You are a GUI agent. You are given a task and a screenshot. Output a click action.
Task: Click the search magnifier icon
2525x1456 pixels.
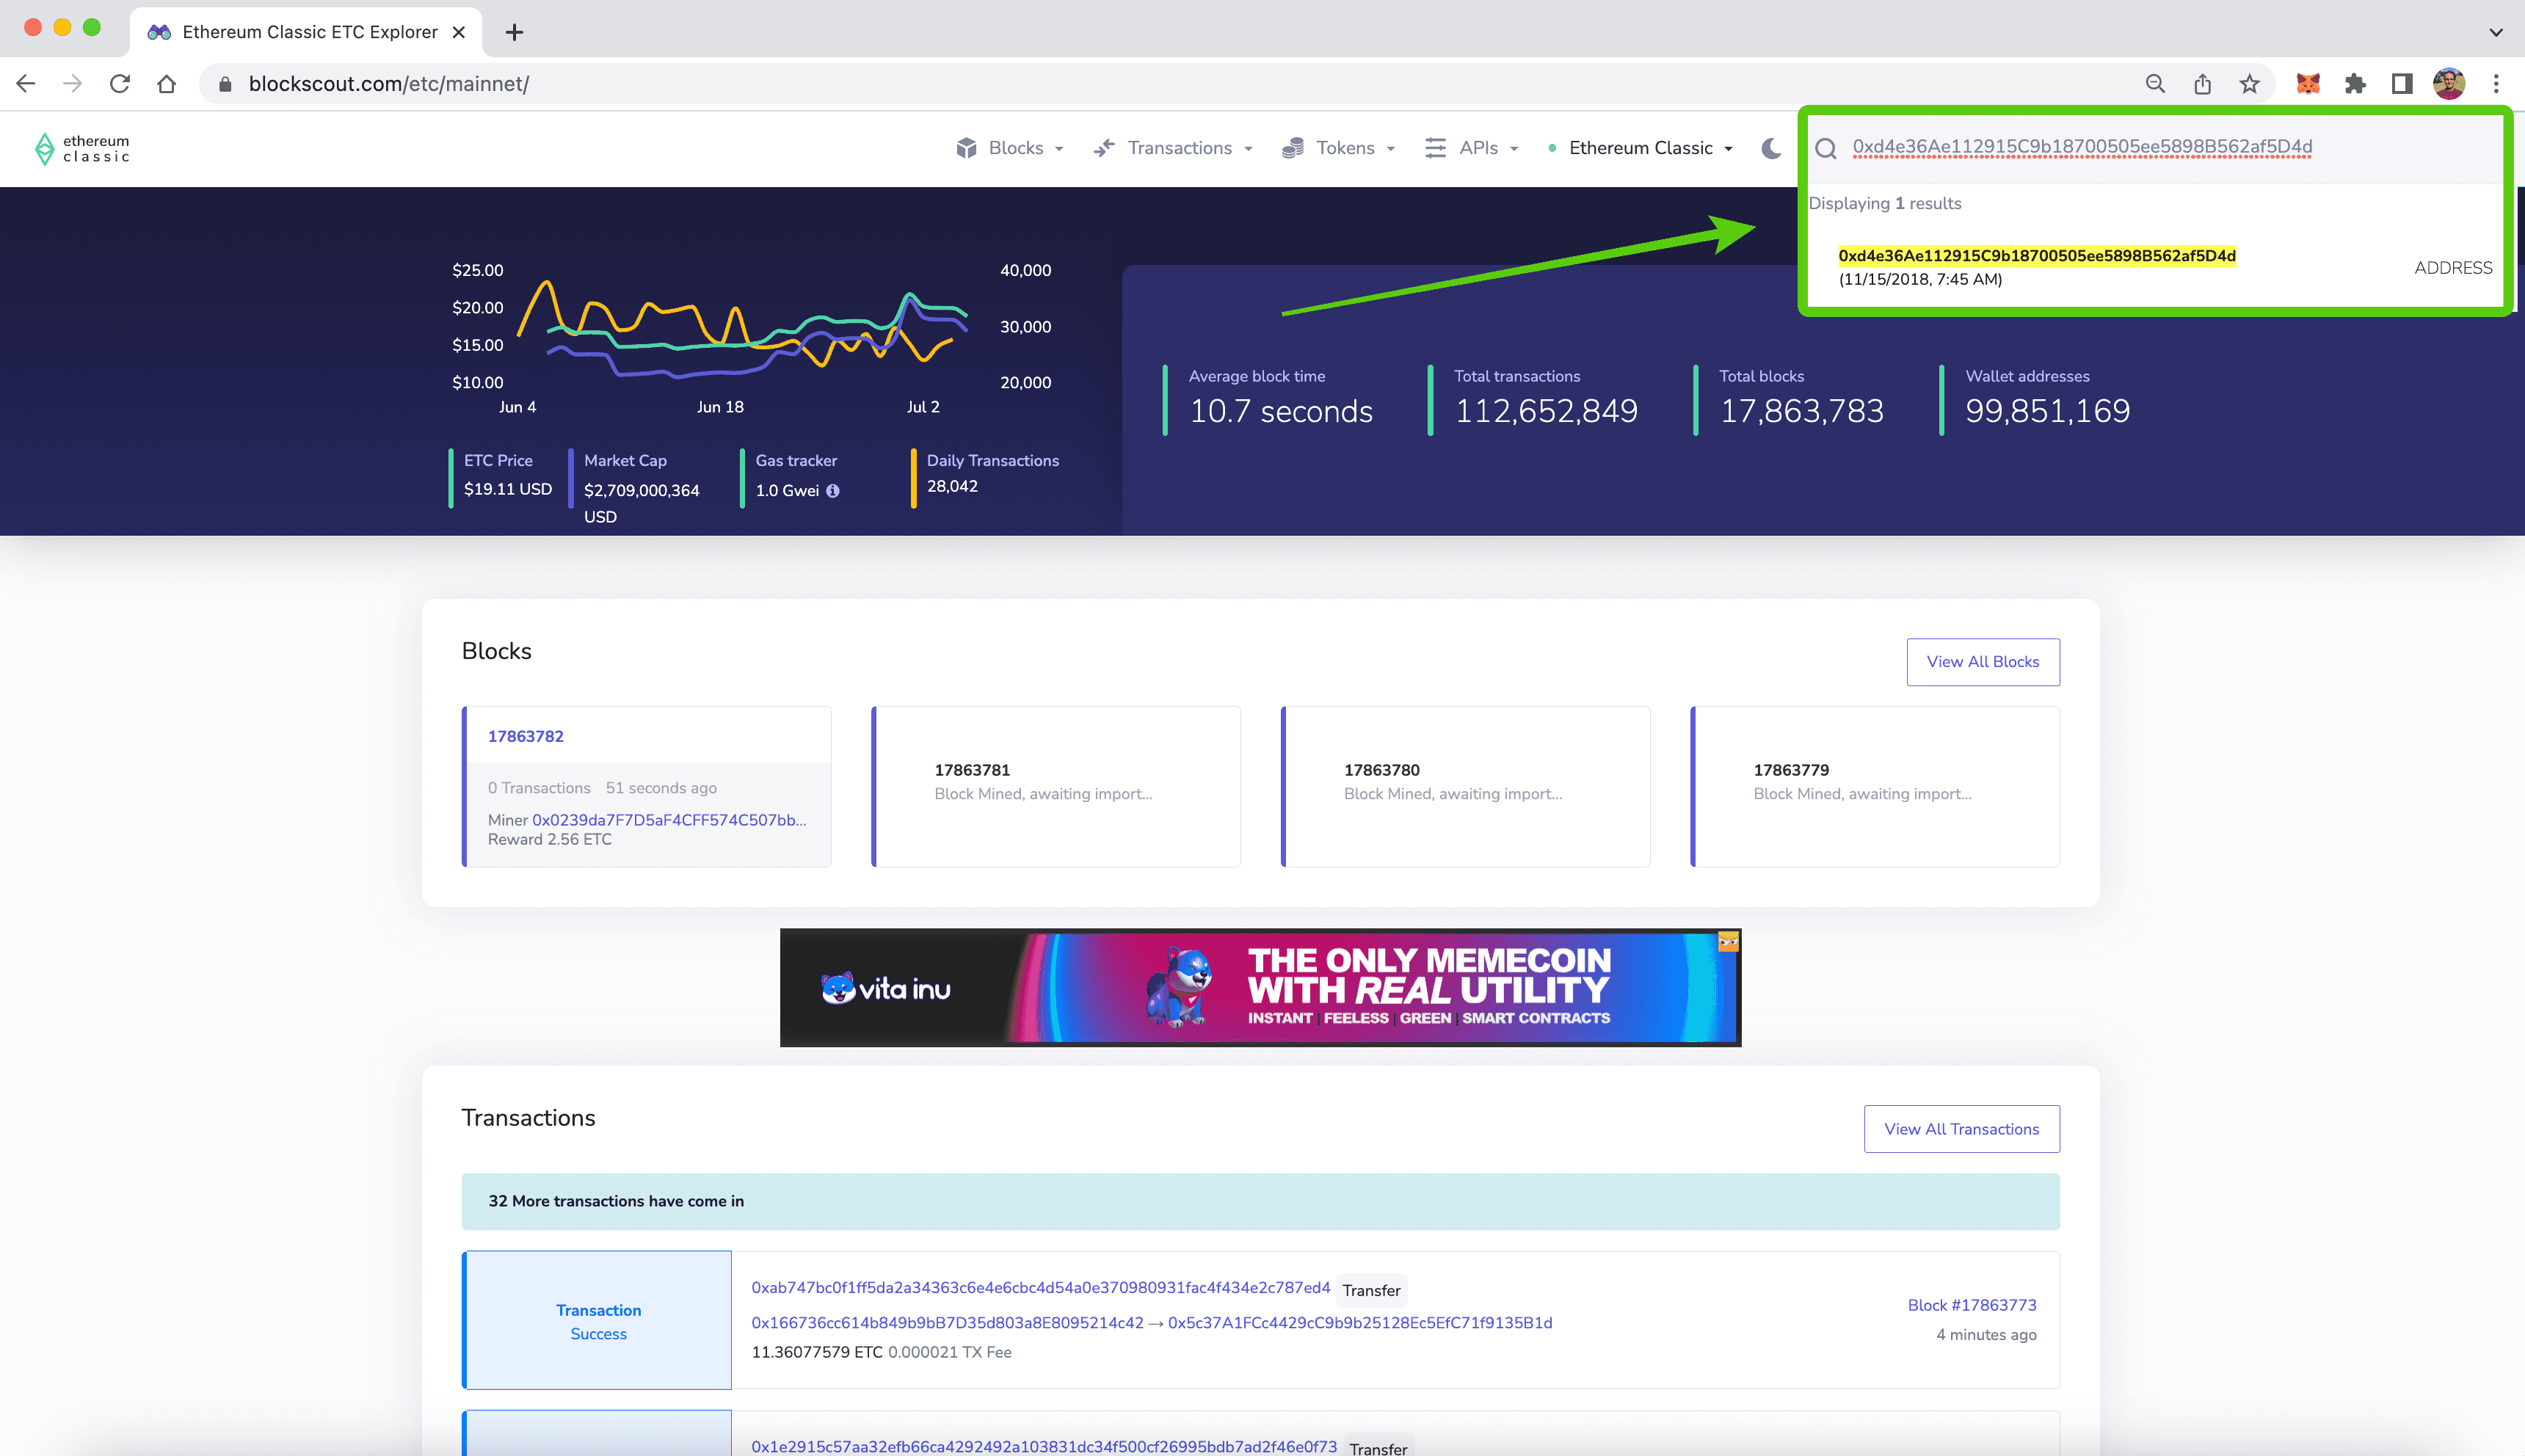[x=1826, y=148]
